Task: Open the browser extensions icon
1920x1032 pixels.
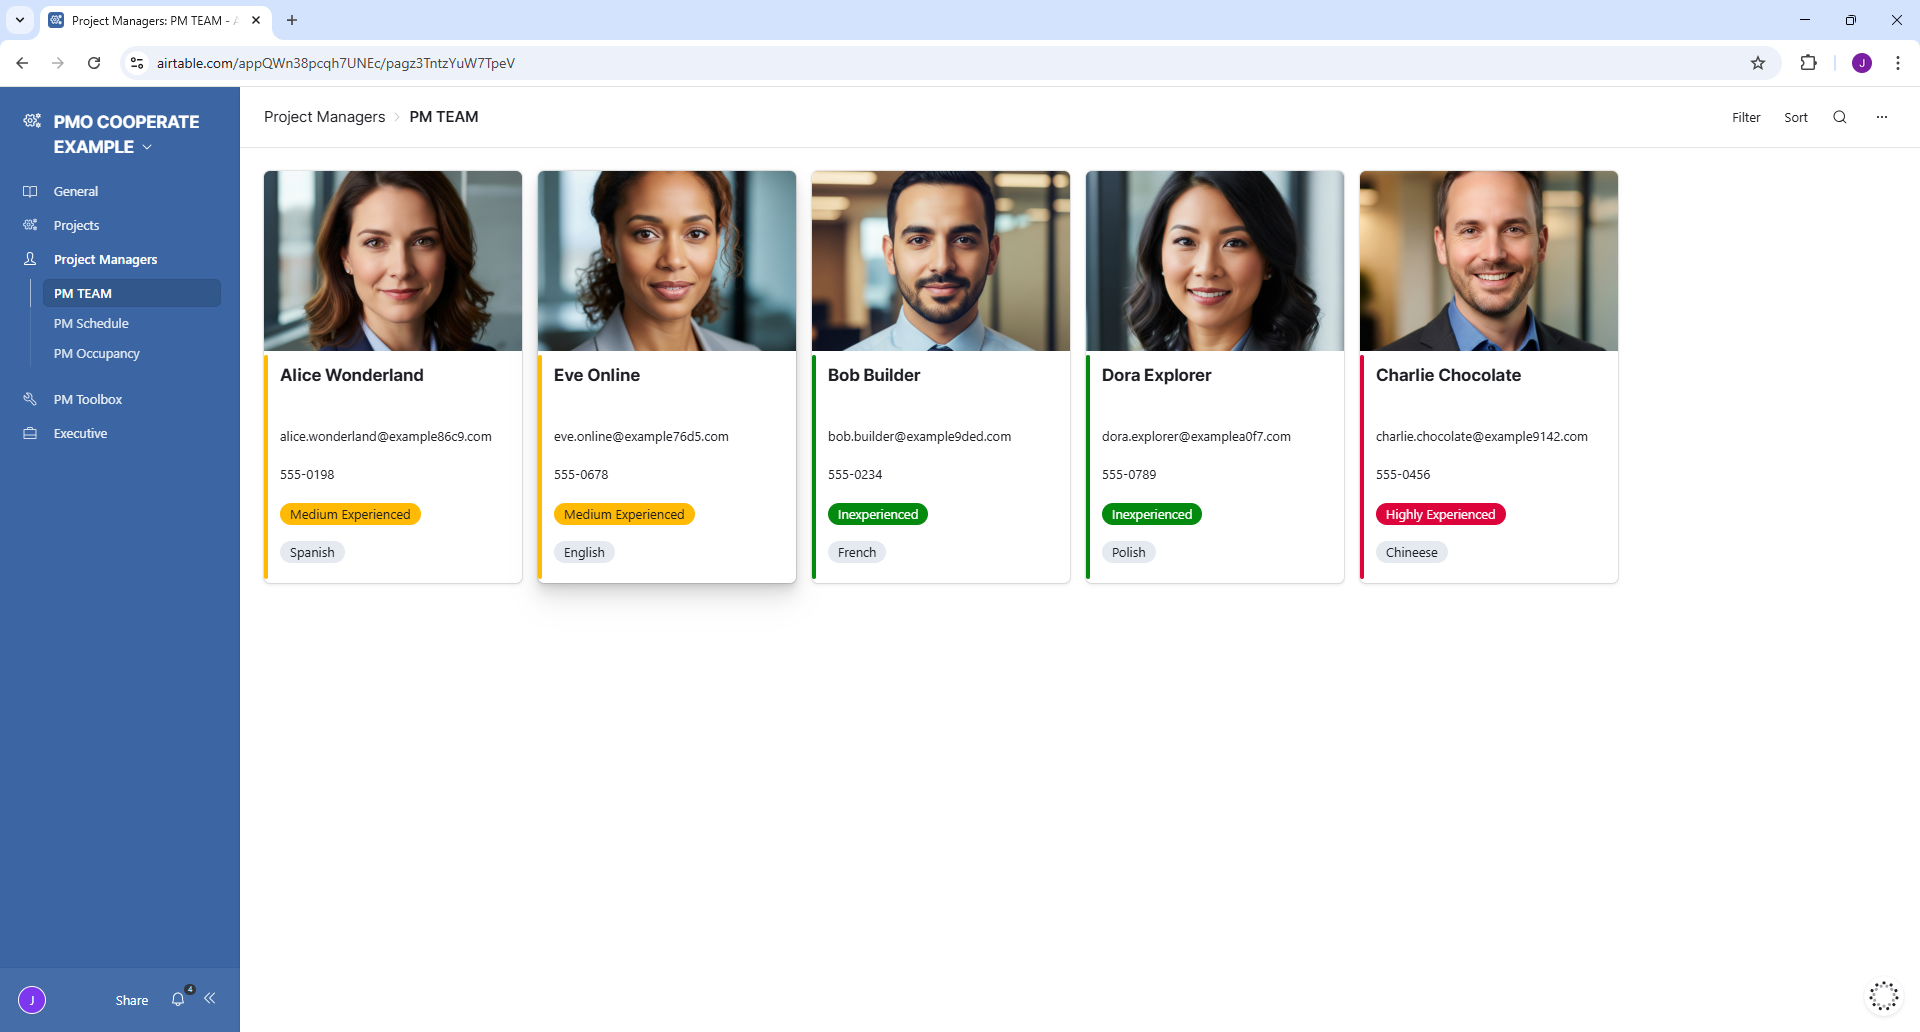Action: click(1808, 63)
